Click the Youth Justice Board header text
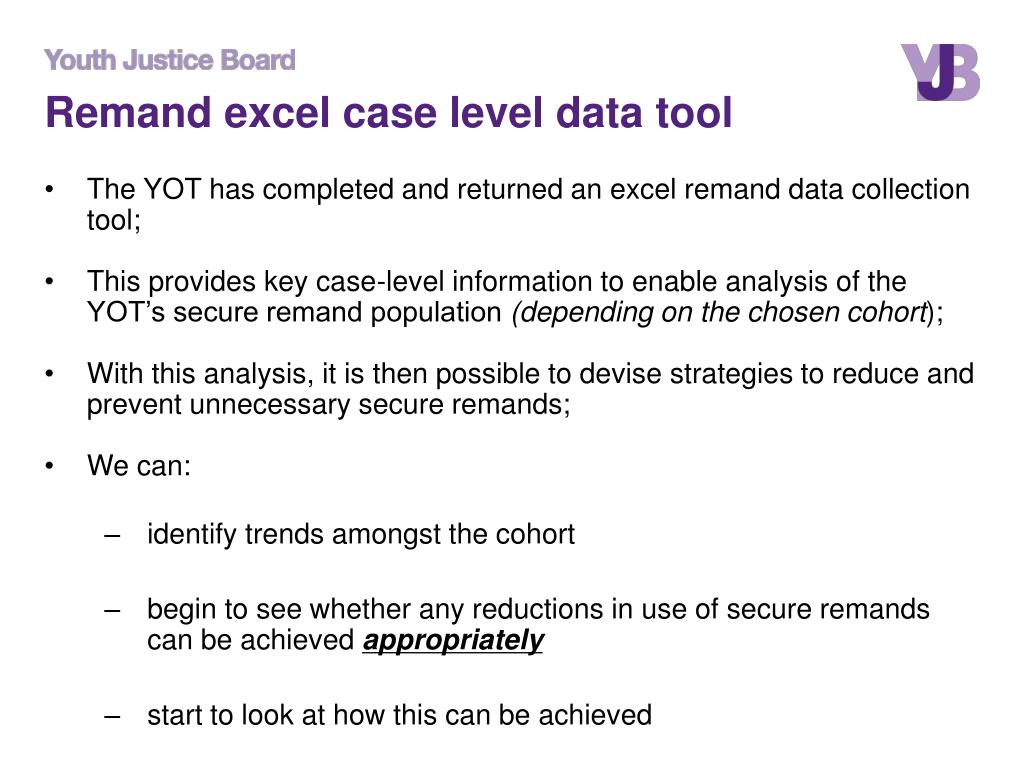 pyautogui.click(x=170, y=61)
